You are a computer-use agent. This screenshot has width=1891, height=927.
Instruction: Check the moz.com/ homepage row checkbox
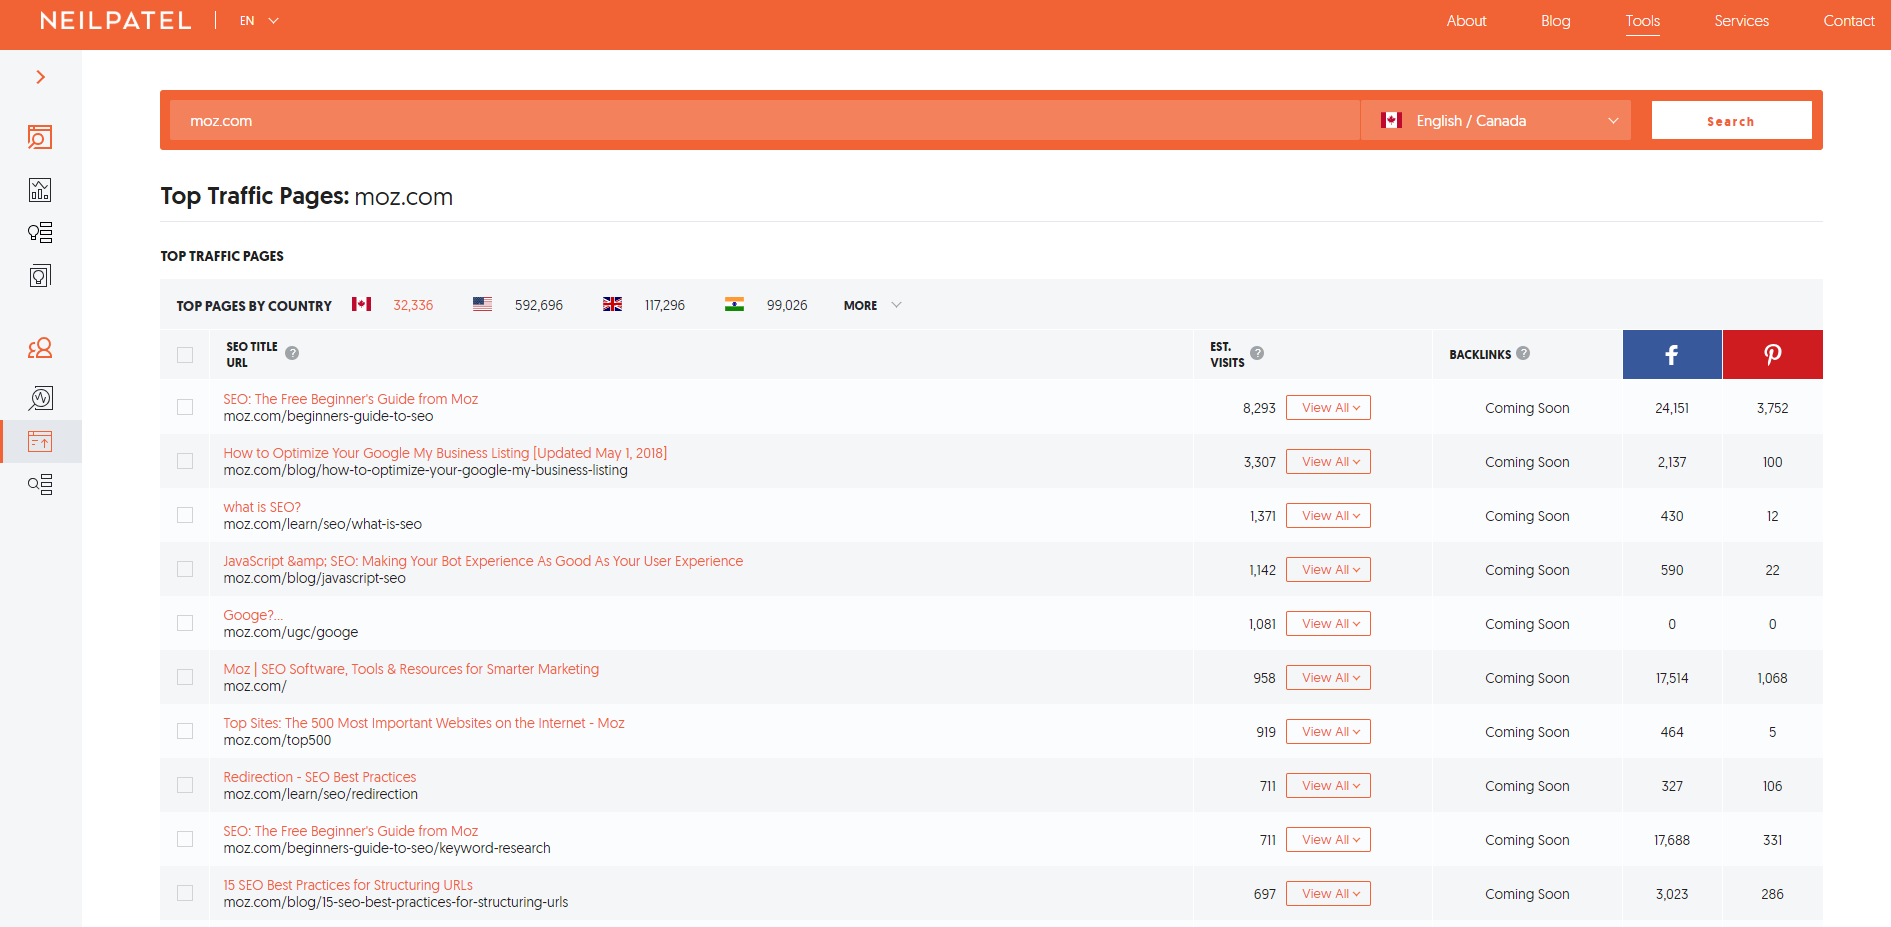click(185, 677)
